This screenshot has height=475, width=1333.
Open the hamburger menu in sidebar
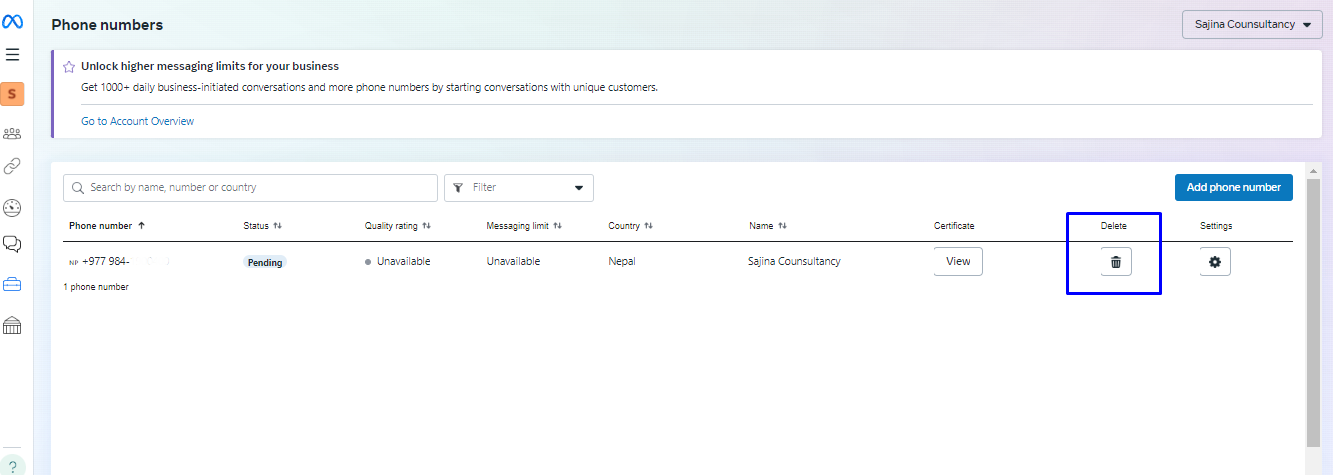(x=13, y=54)
